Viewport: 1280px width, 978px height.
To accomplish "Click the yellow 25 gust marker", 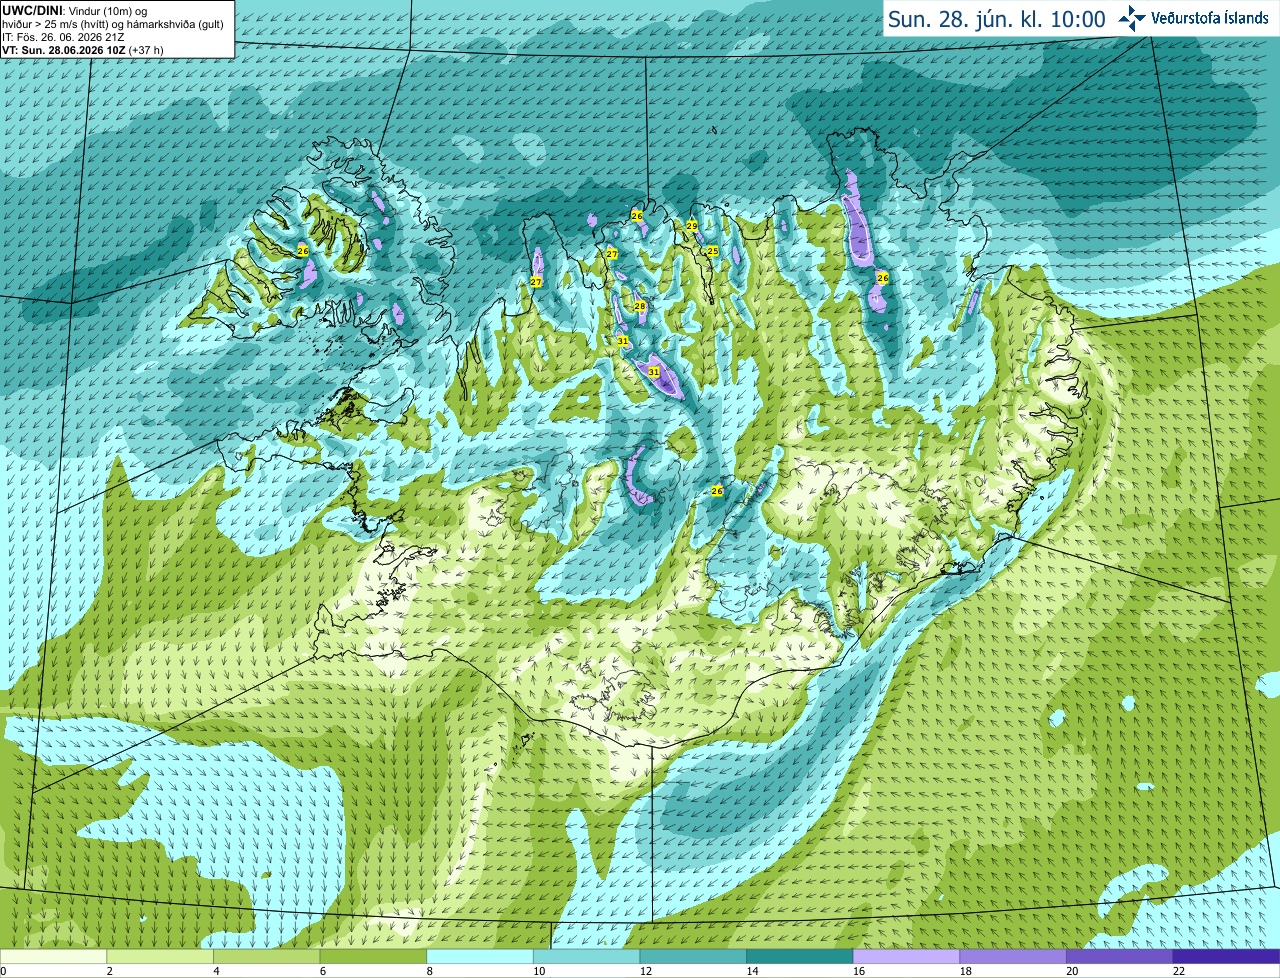I will (713, 251).
